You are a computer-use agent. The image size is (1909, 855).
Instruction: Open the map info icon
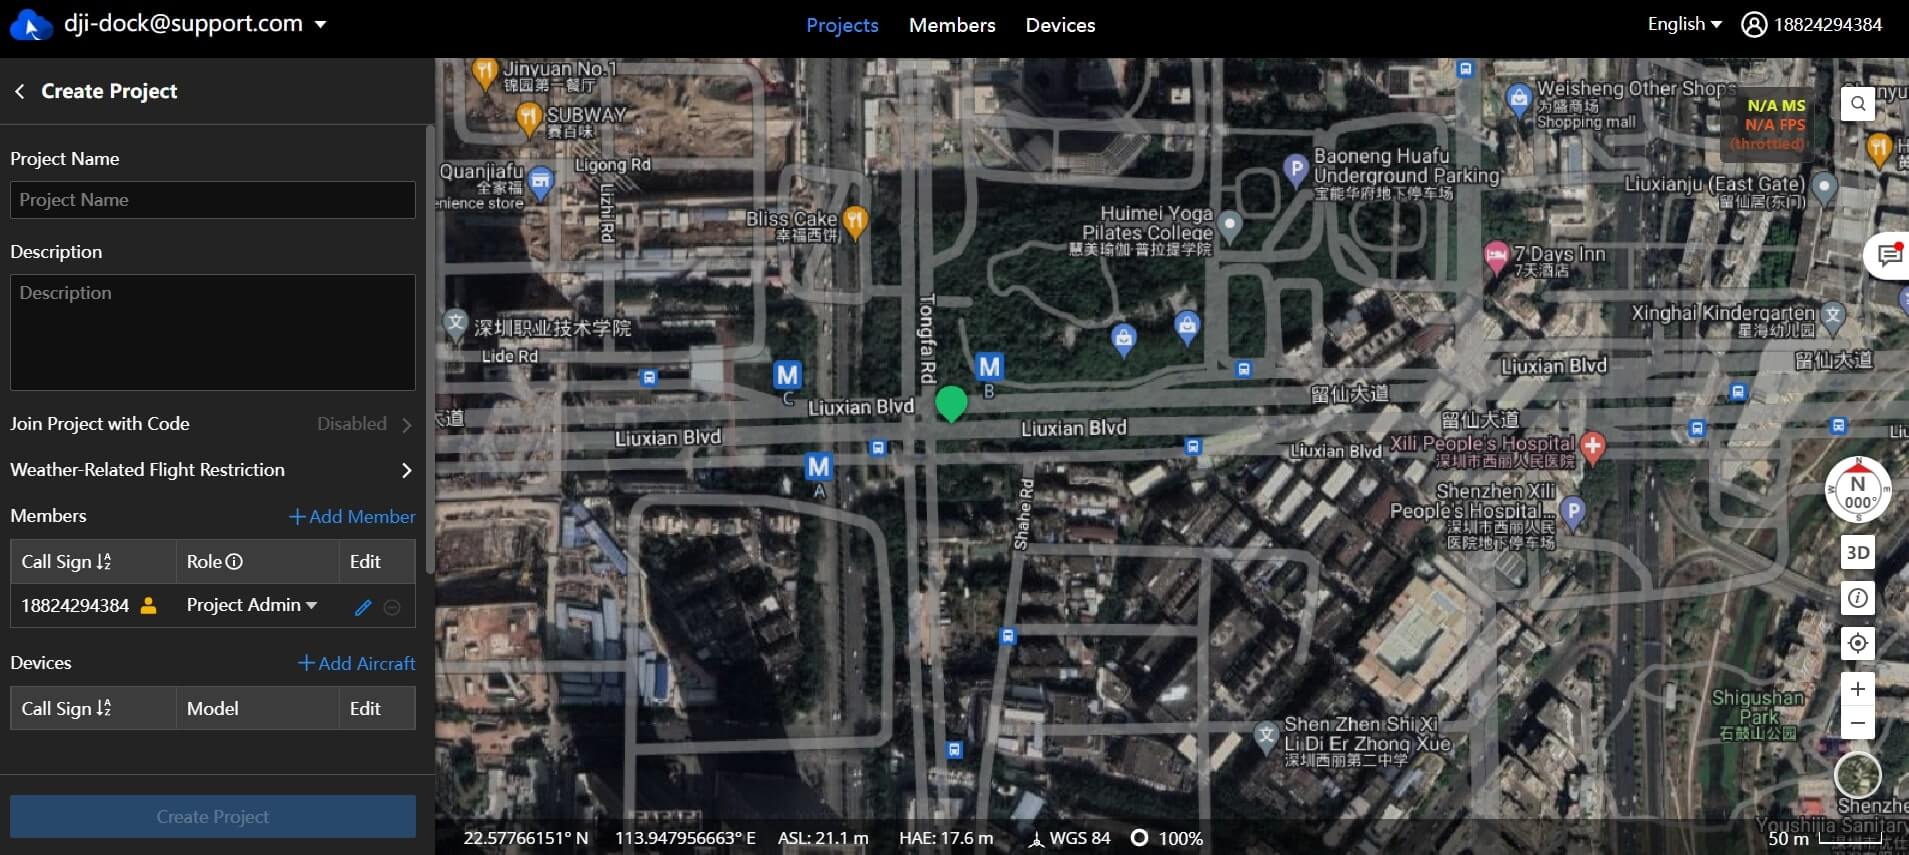pyautogui.click(x=1857, y=598)
